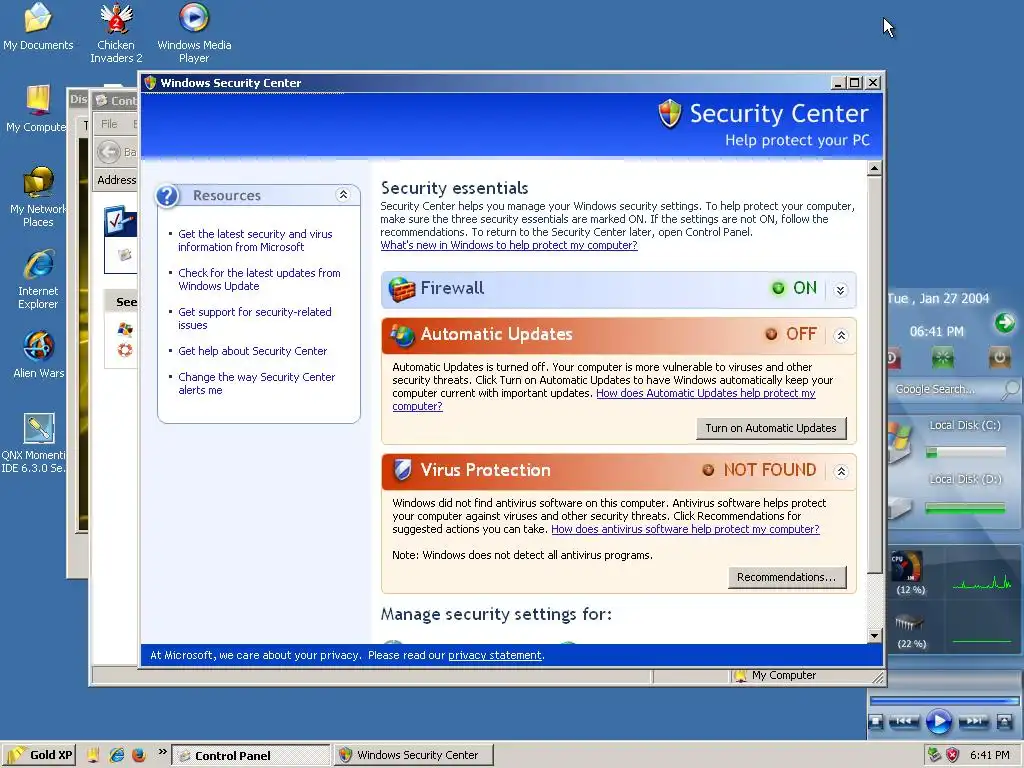The image size is (1024, 768).
Task: Click scroll up arrow in Security Center
Action: pos(874,169)
